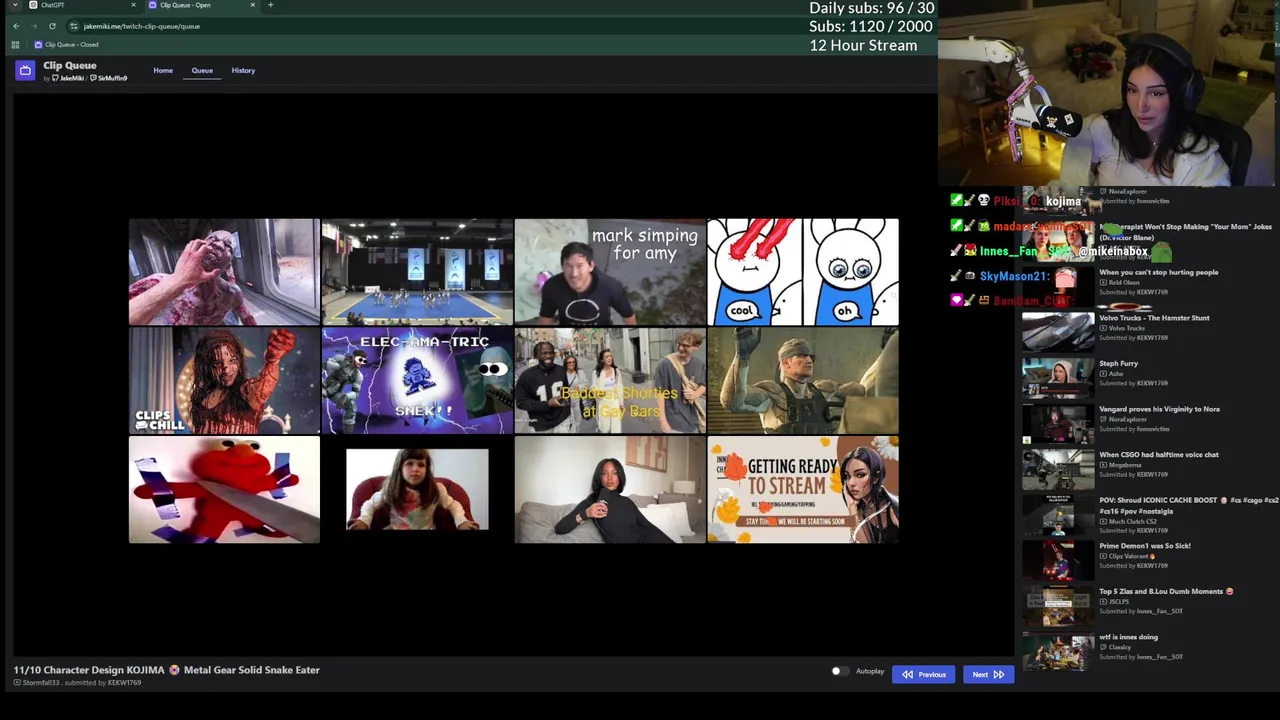Click the woman on couch video thumbnail
The height and width of the screenshot is (720, 1280).
[610, 490]
